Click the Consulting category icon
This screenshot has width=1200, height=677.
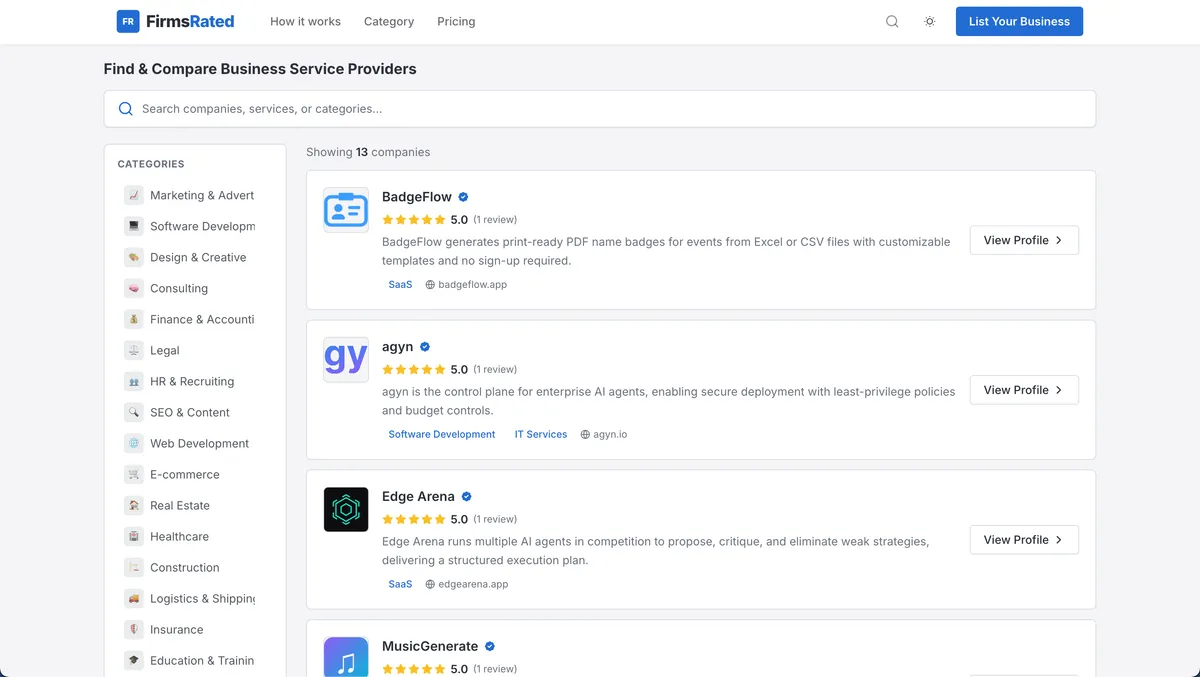(134, 288)
